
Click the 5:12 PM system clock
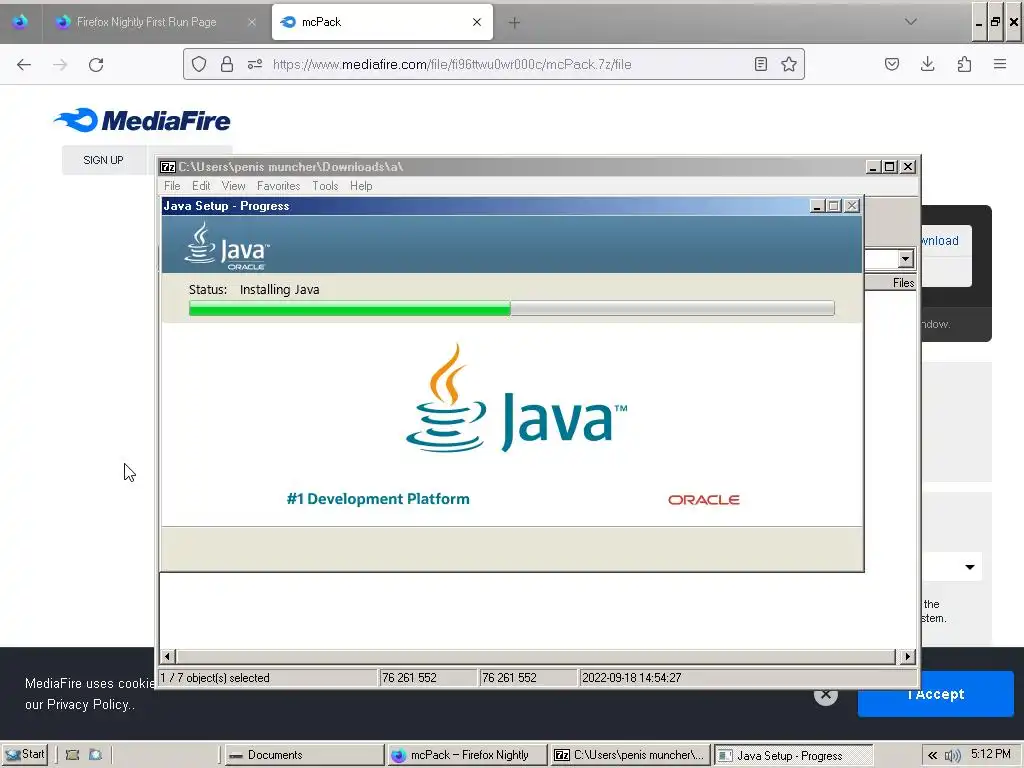pyautogui.click(x=991, y=754)
